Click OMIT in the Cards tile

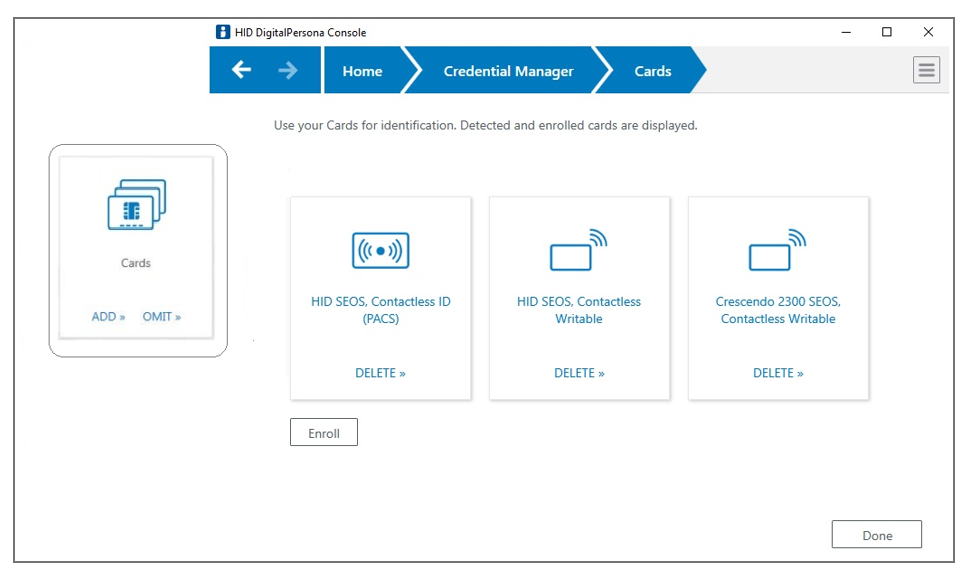tap(161, 316)
